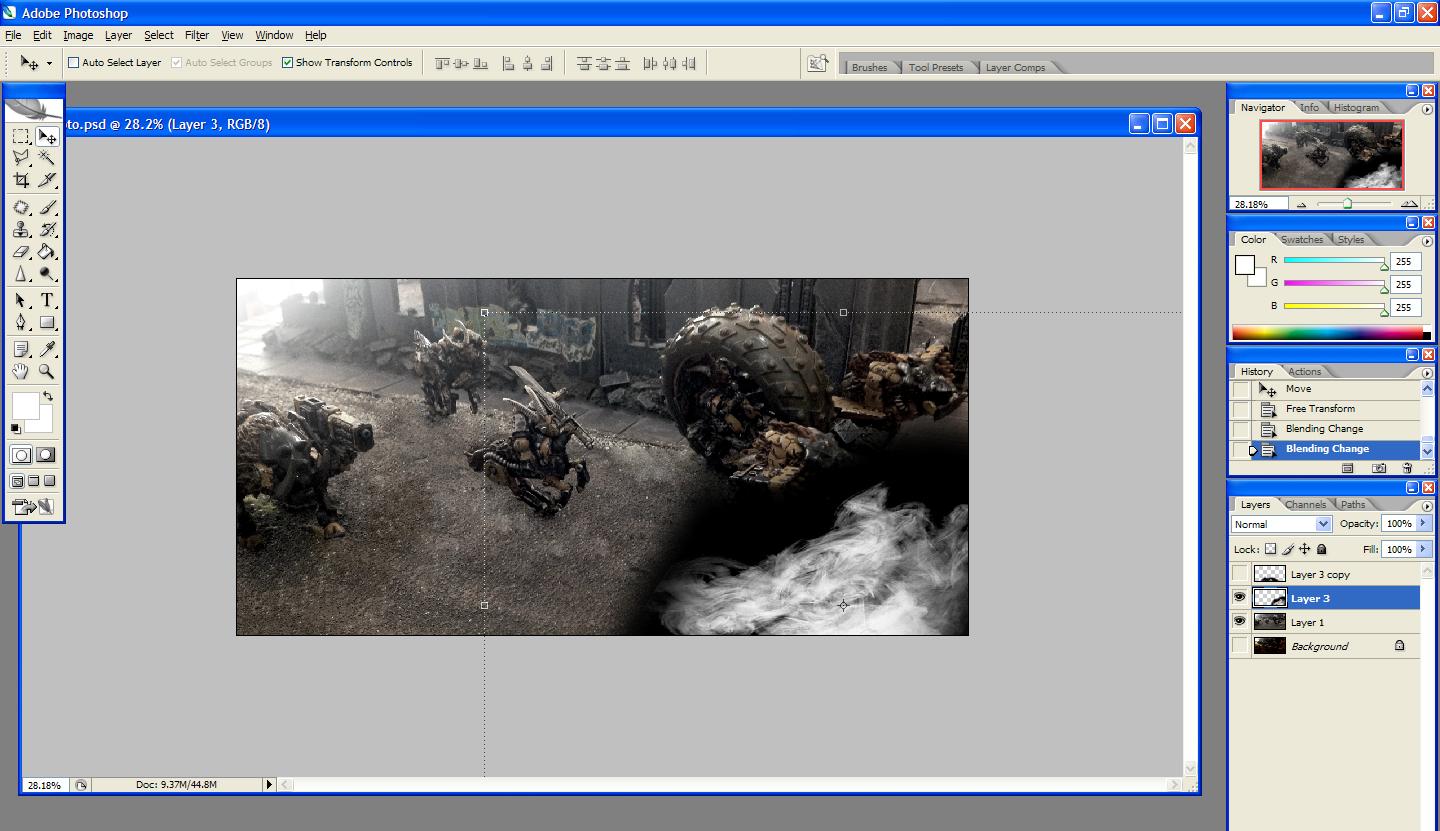Select the Rectangle shape tool
Viewport: 1440px width, 831px height.
click(47, 323)
